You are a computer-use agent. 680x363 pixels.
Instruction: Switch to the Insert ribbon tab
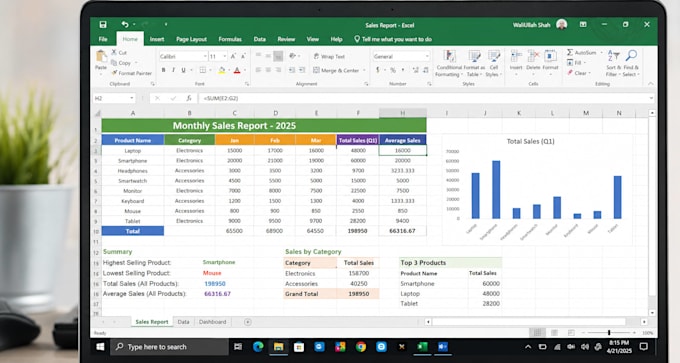157,39
